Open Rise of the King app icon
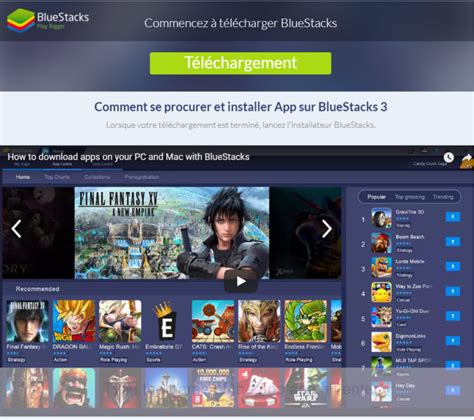Screen dimensions: 474x420 pos(259,321)
